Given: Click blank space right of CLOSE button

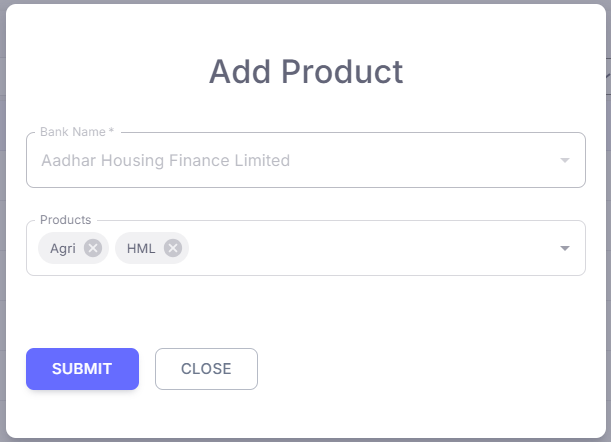Looking at the screenshot, I should (420, 369).
